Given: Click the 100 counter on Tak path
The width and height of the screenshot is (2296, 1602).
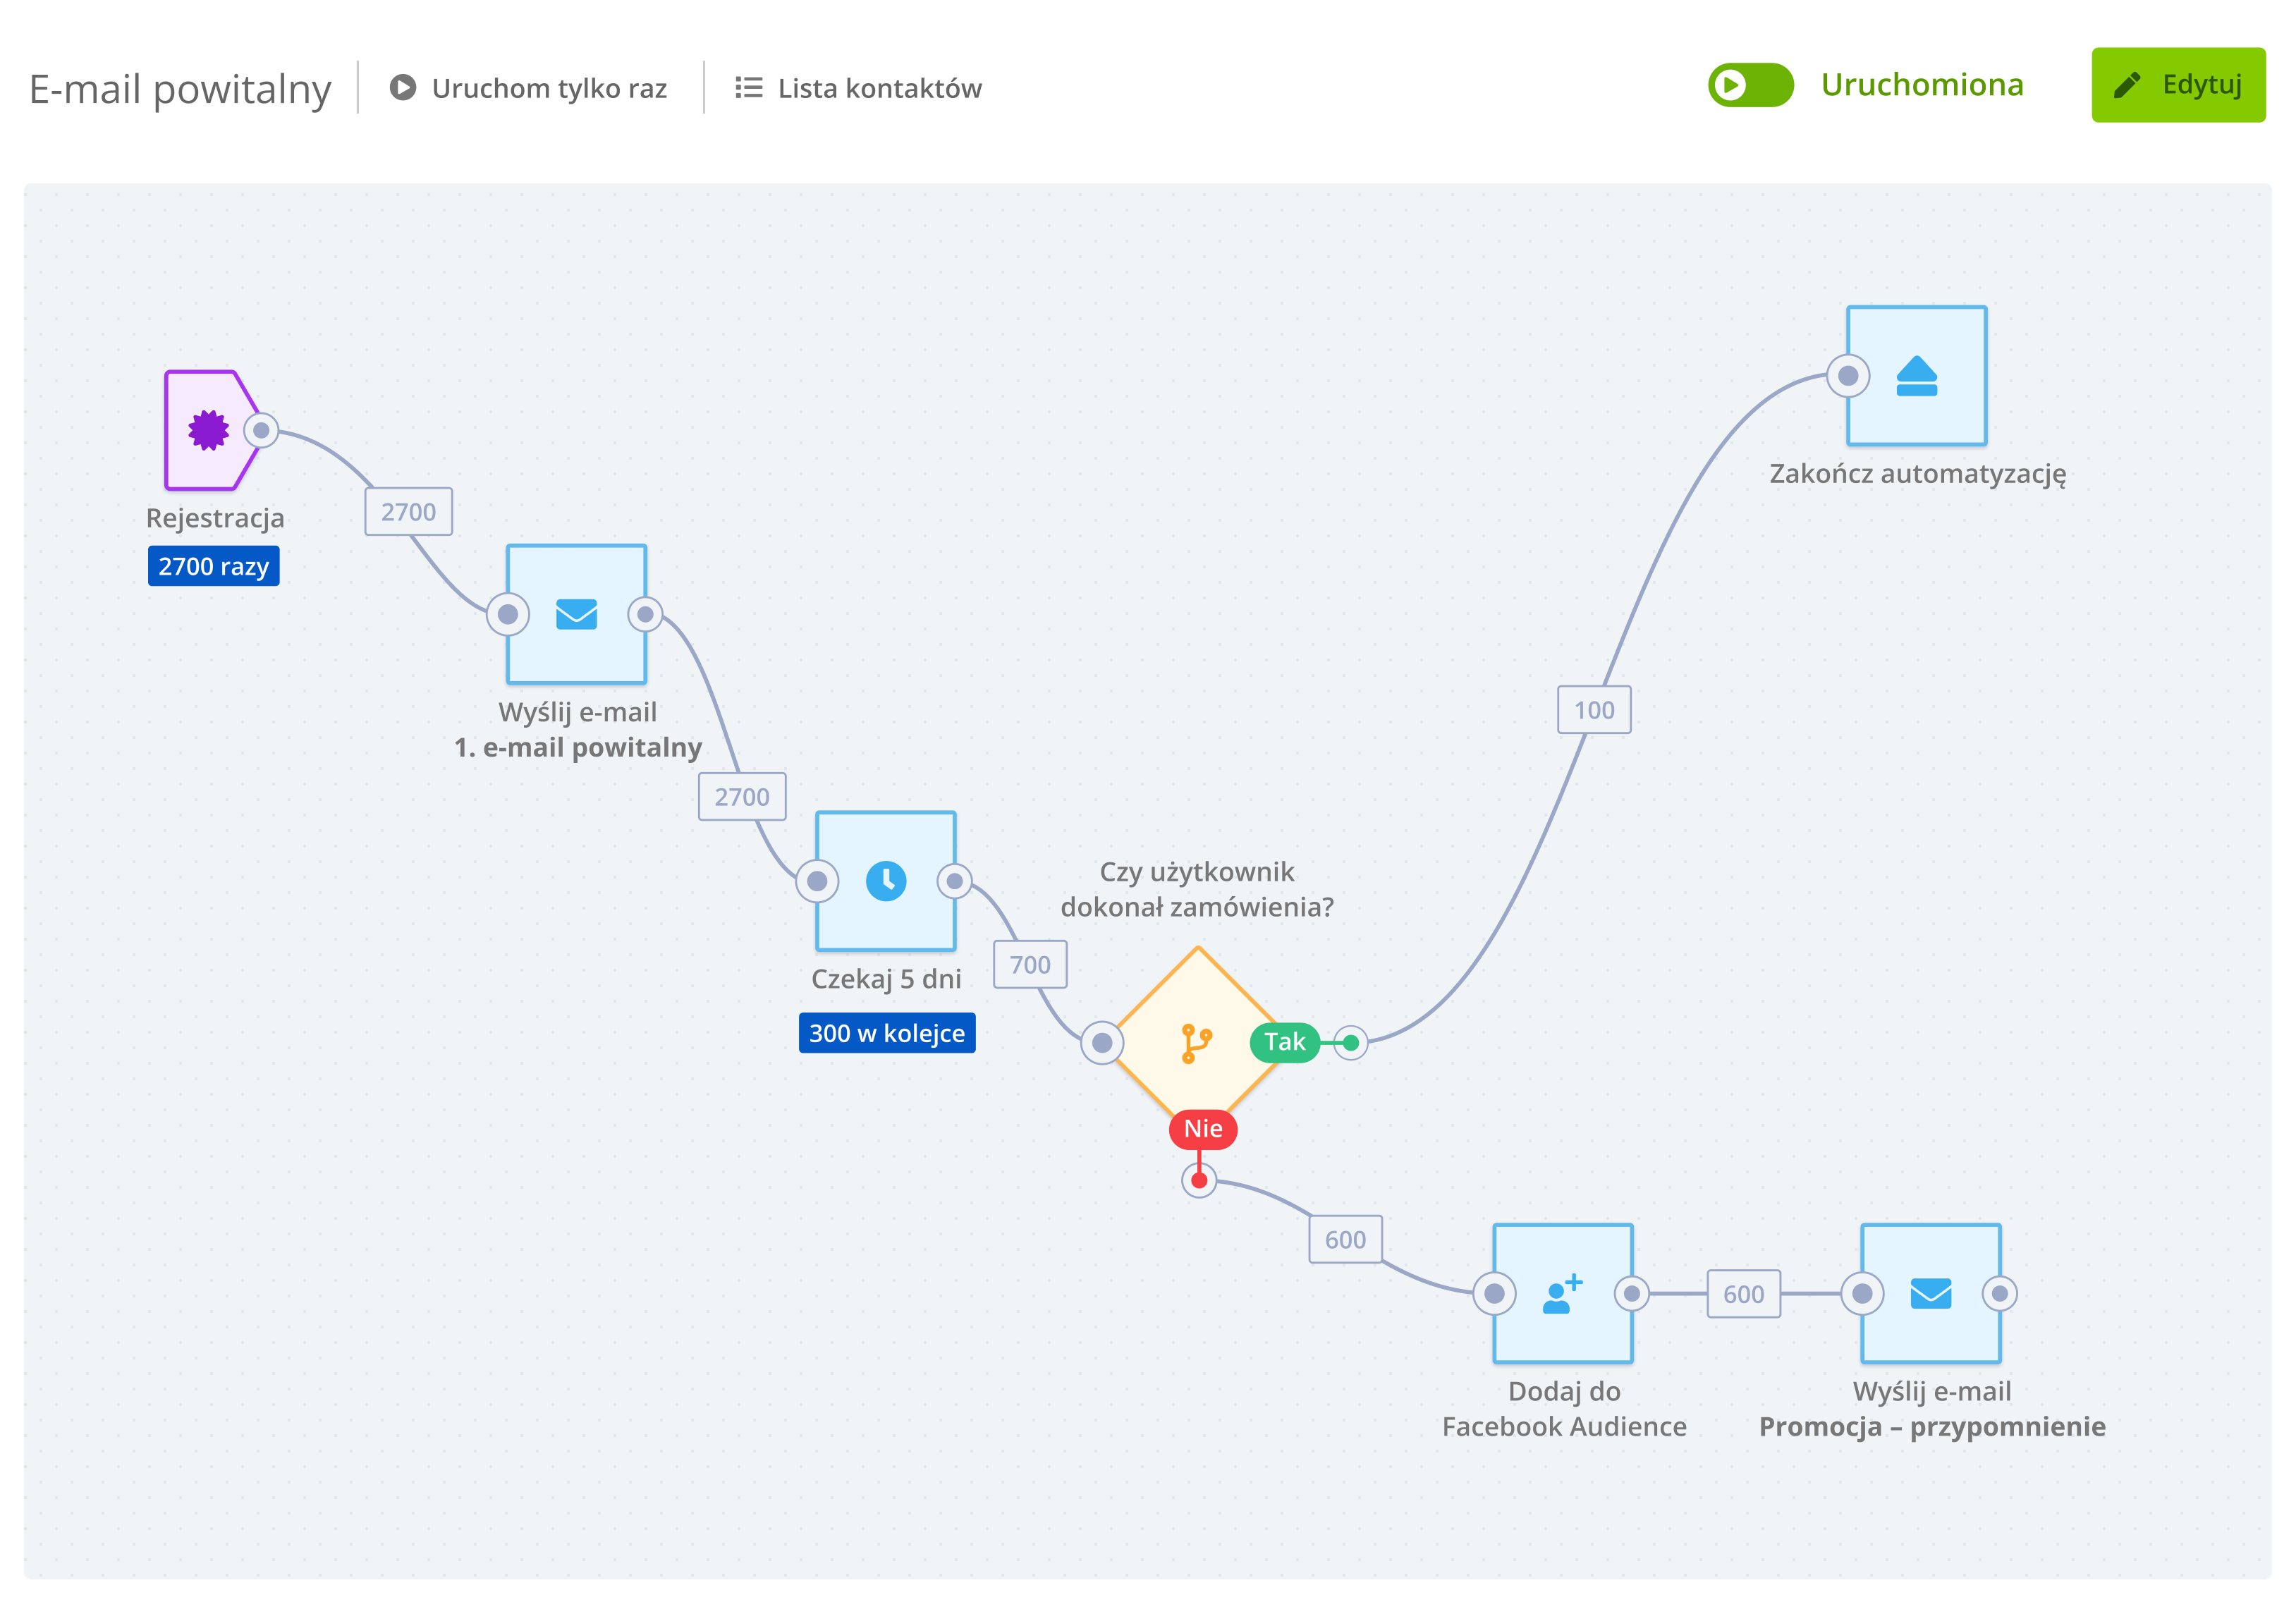Looking at the screenshot, I should tap(1594, 710).
